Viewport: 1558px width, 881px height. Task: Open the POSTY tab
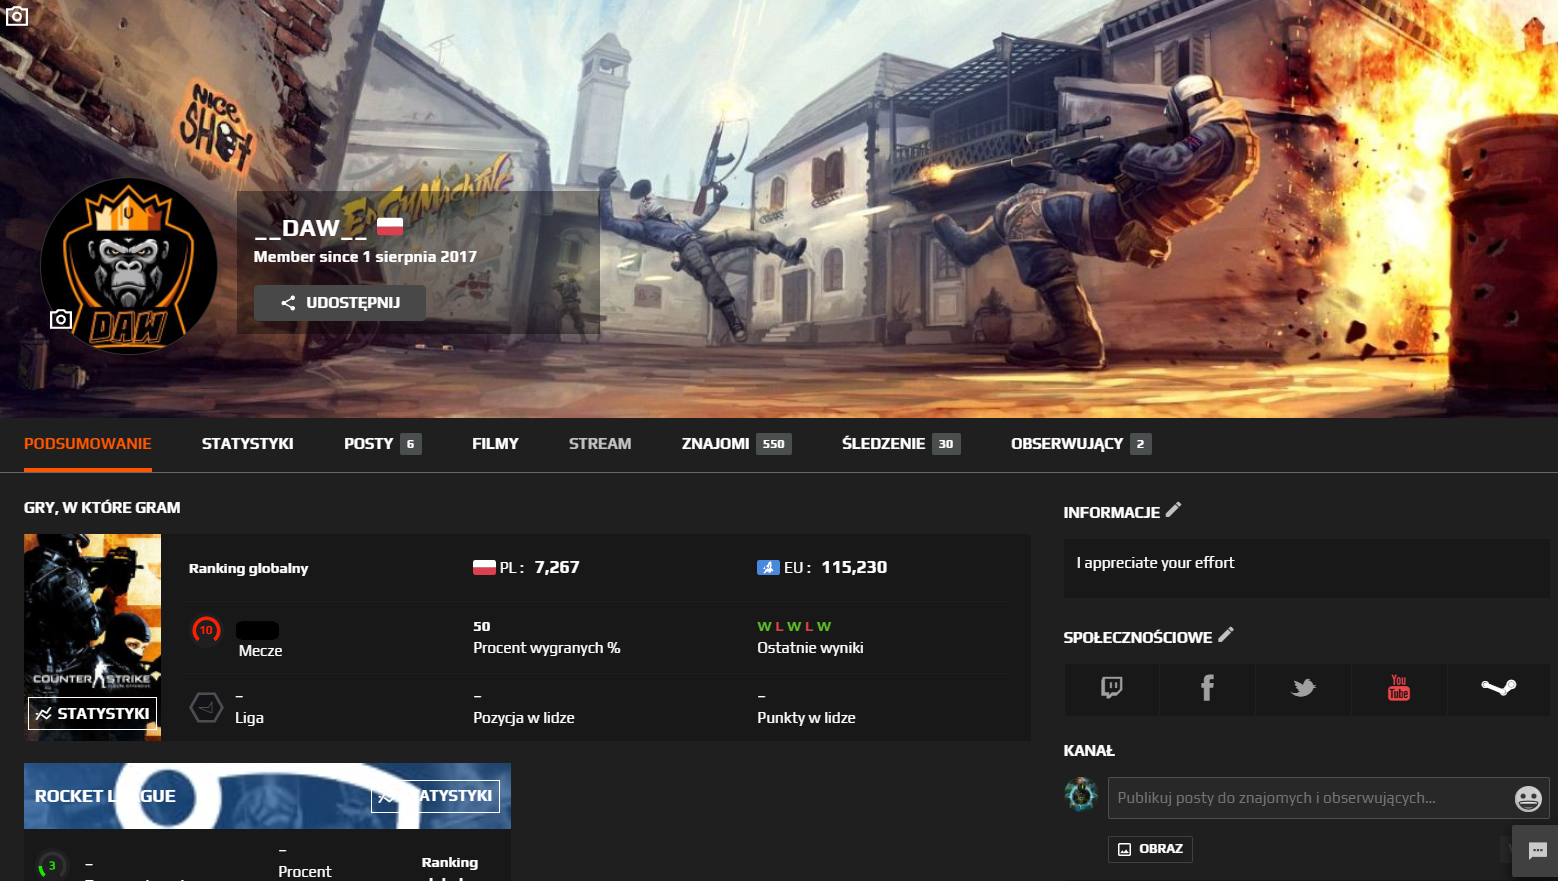pos(382,444)
